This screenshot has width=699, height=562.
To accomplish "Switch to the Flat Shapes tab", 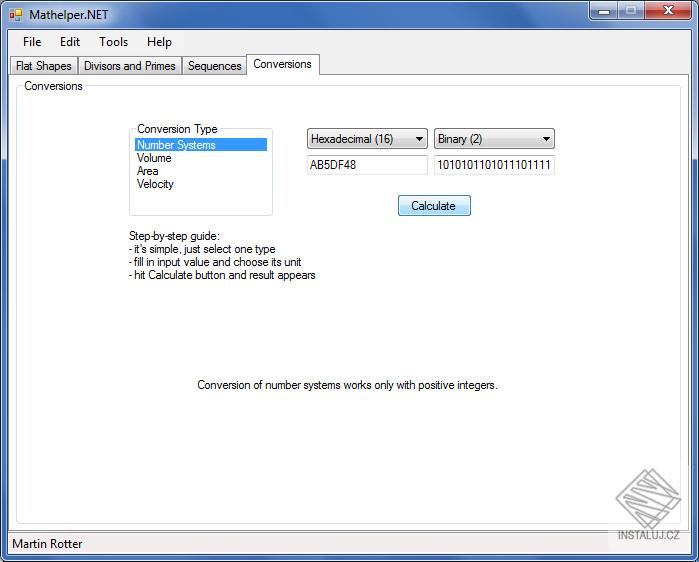I will pyautogui.click(x=44, y=66).
